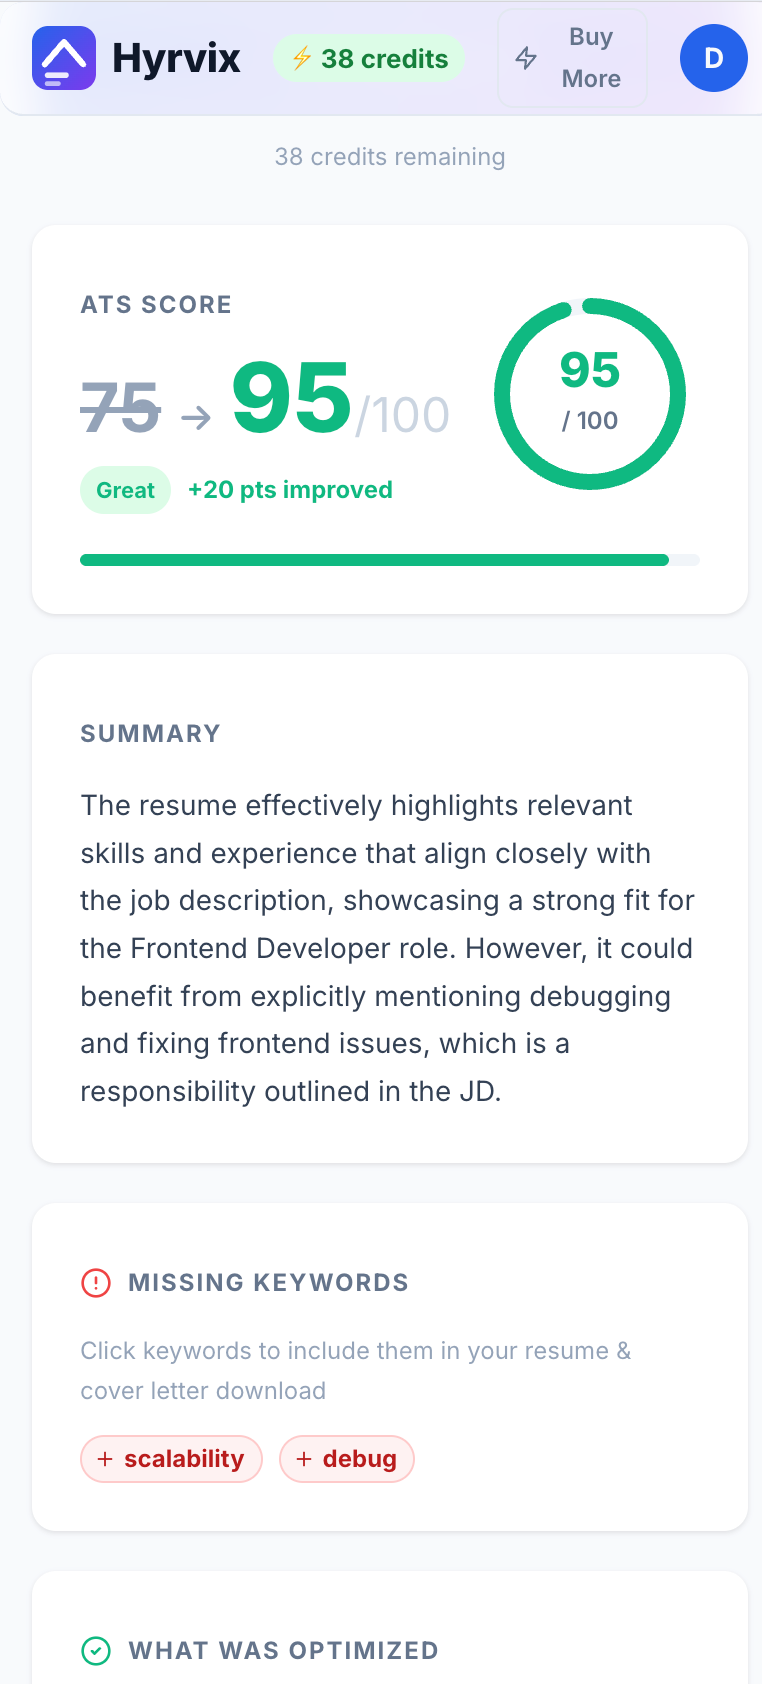Click the Summary section heading
The height and width of the screenshot is (1684, 762).
click(150, 733)
